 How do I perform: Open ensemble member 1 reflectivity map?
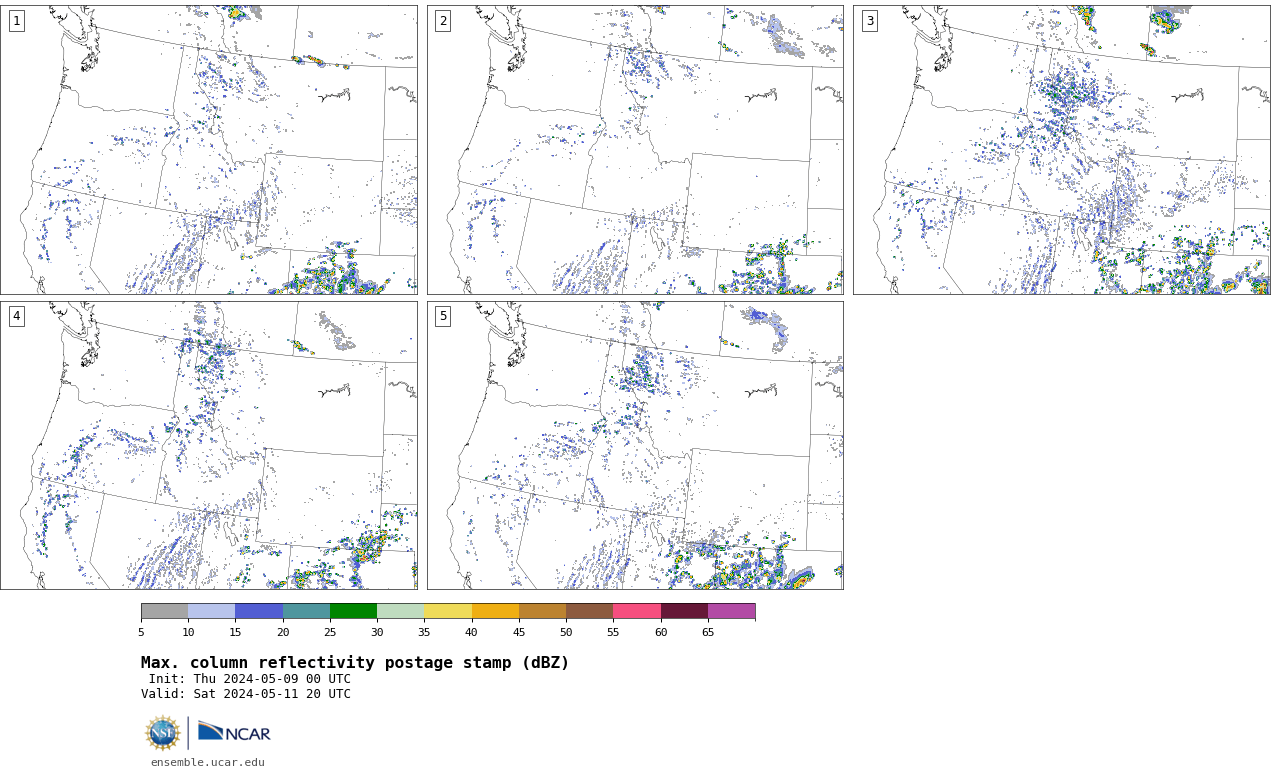(x=209, y=150)
